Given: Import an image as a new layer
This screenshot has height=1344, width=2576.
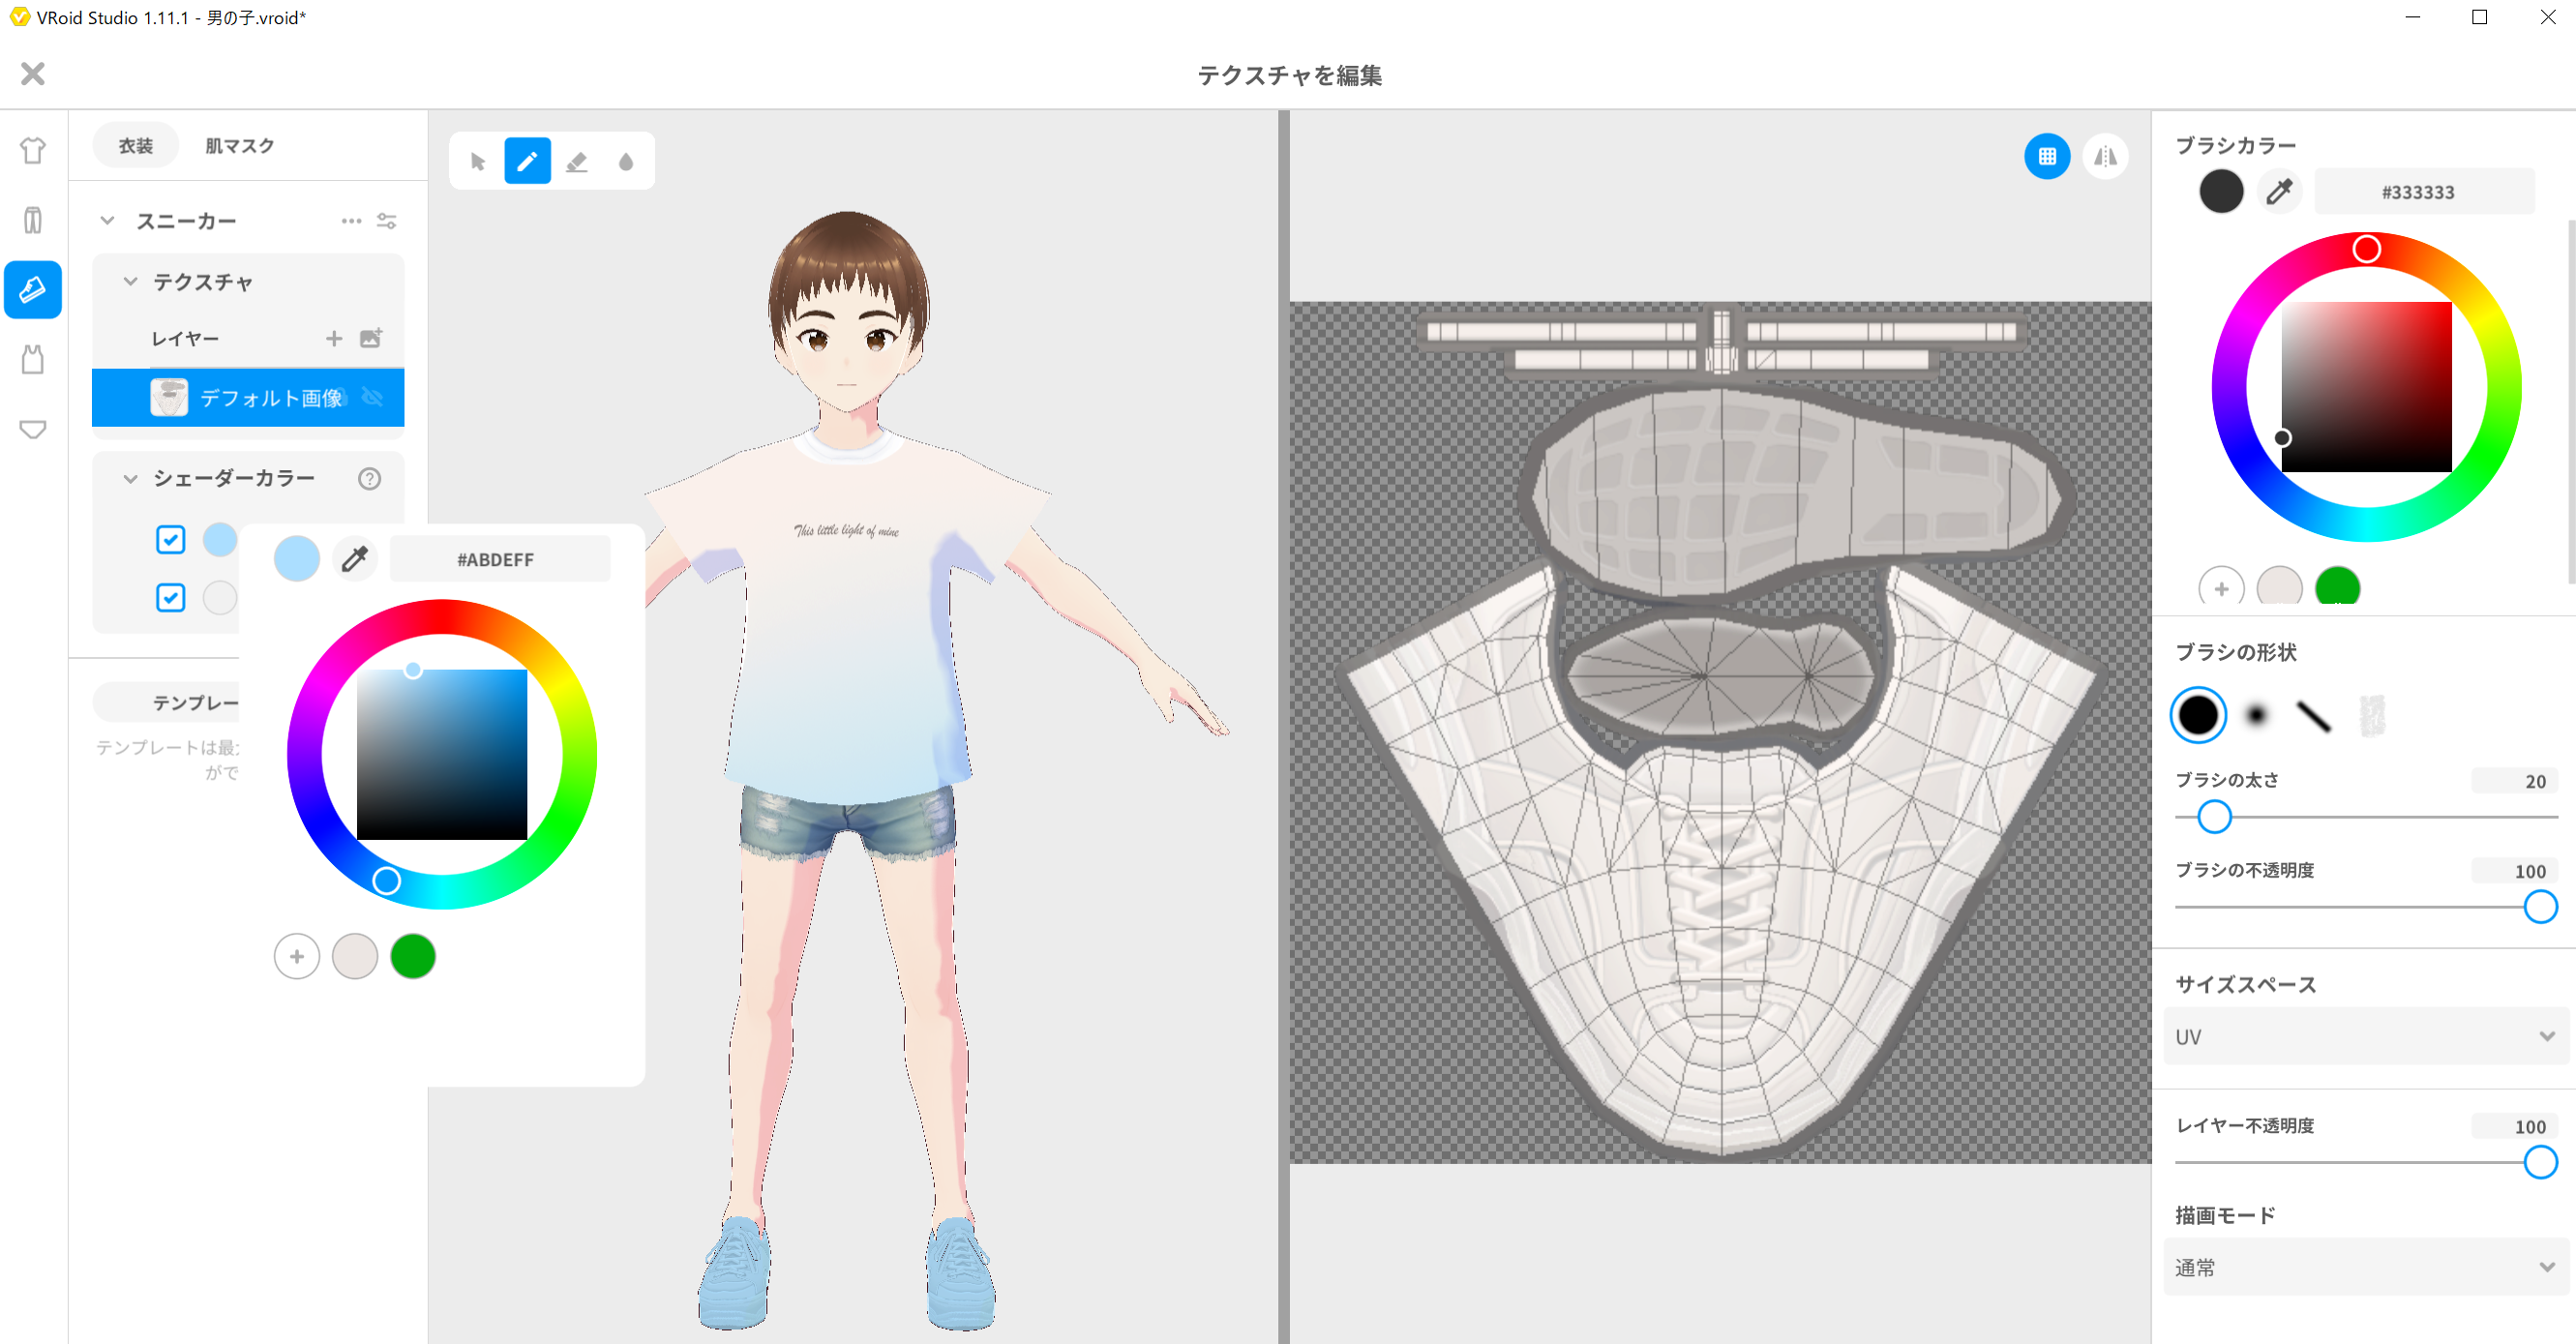Looking at the screenshot, I should pos(371,338).
